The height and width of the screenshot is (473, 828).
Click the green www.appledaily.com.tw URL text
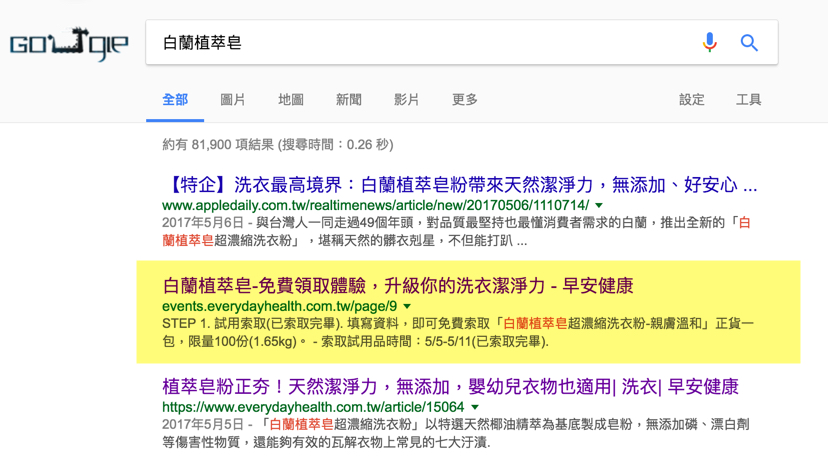[x=375, y=205]
